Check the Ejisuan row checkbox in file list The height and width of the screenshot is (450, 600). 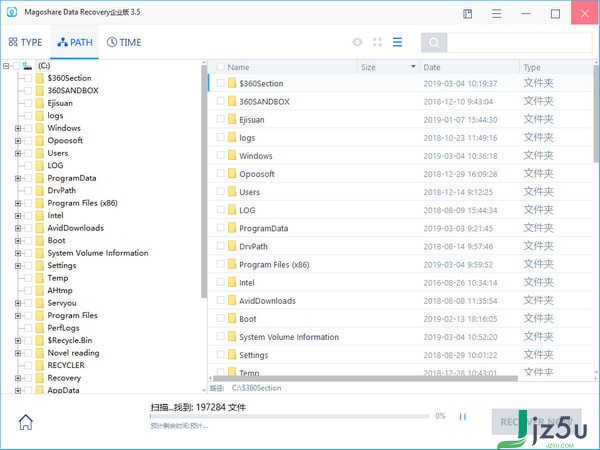[x=220, y=119]
